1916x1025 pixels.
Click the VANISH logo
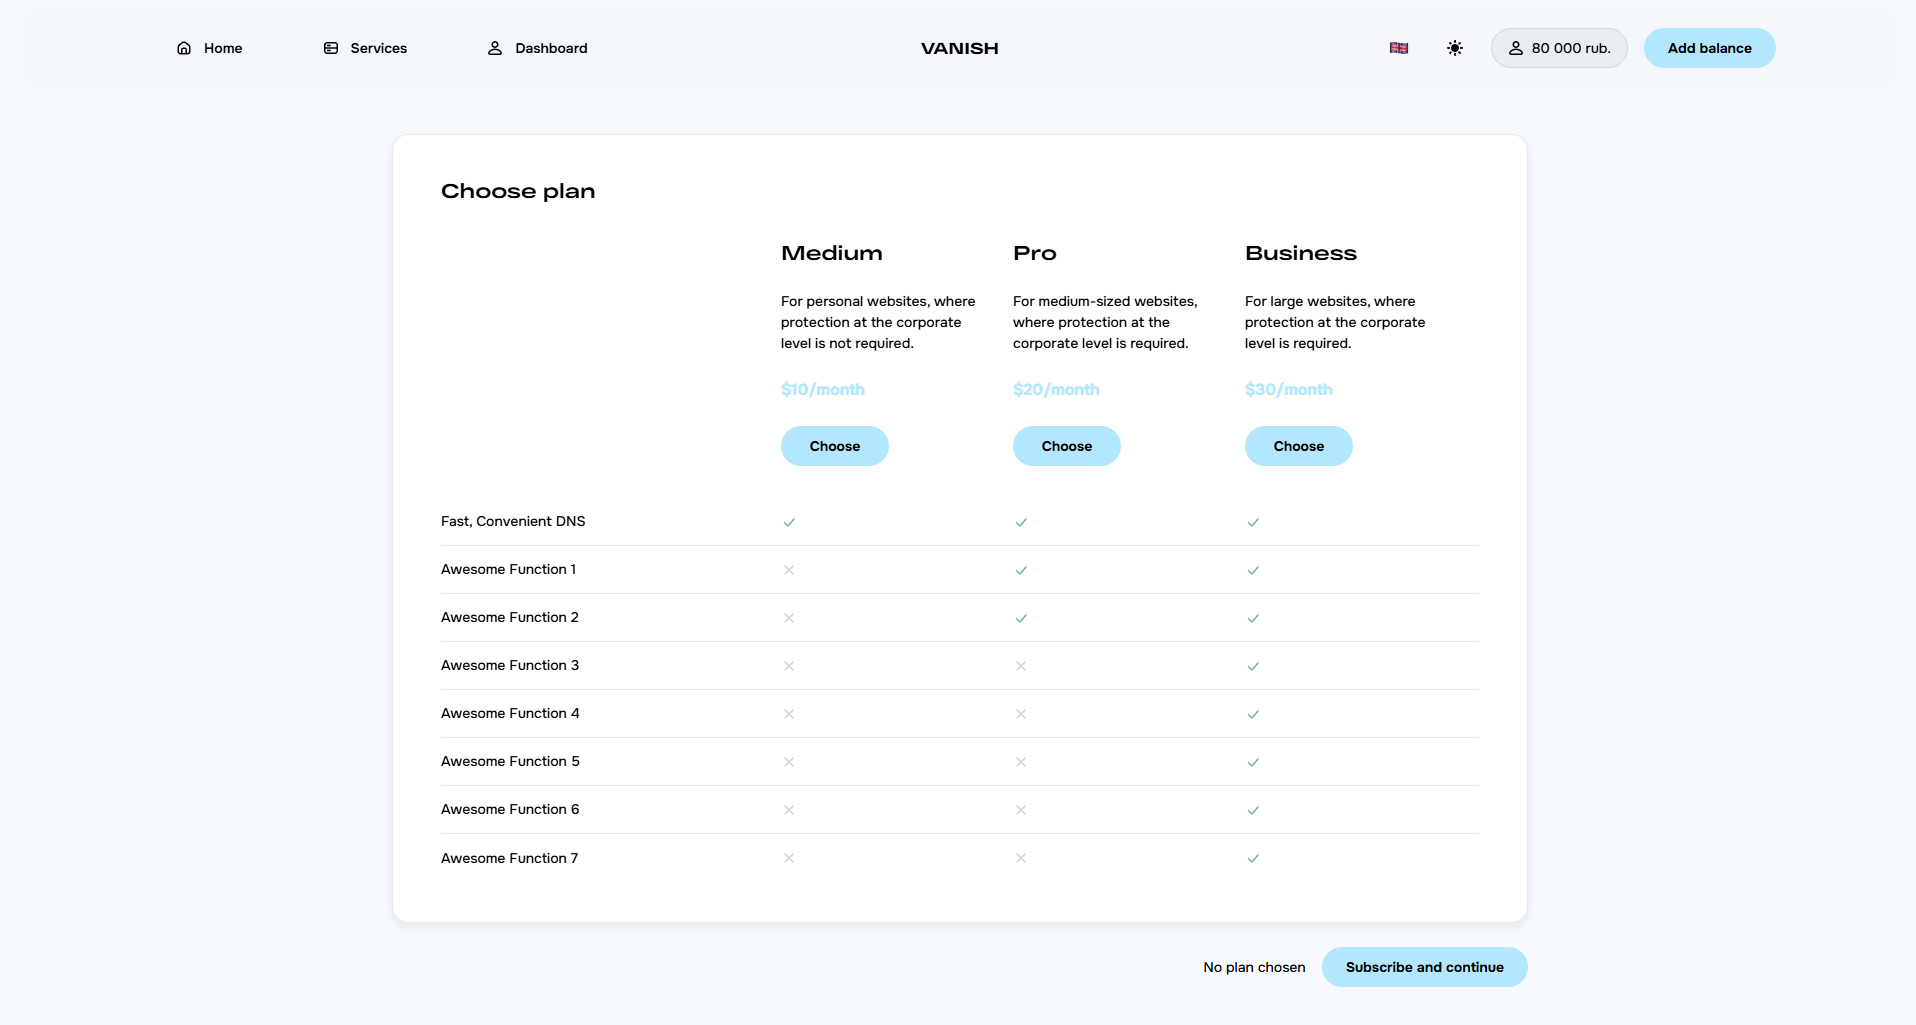[x=959, y=48]
